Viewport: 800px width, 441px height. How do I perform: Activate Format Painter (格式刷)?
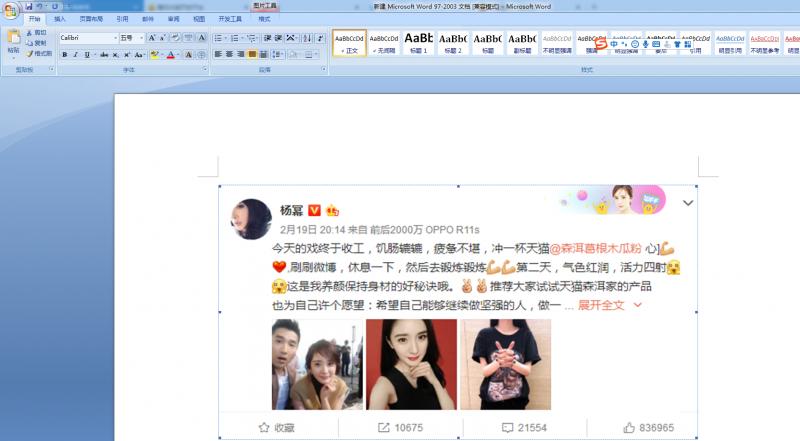tap(39, 54)
